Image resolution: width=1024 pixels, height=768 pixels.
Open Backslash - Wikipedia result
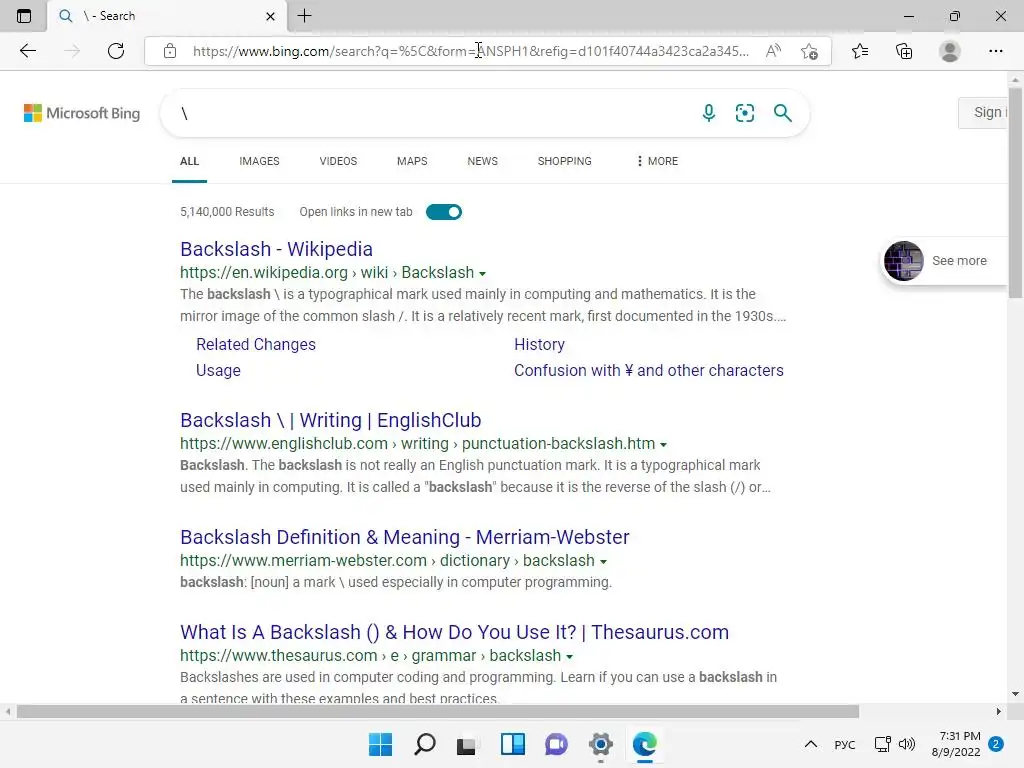coord(276,249)
